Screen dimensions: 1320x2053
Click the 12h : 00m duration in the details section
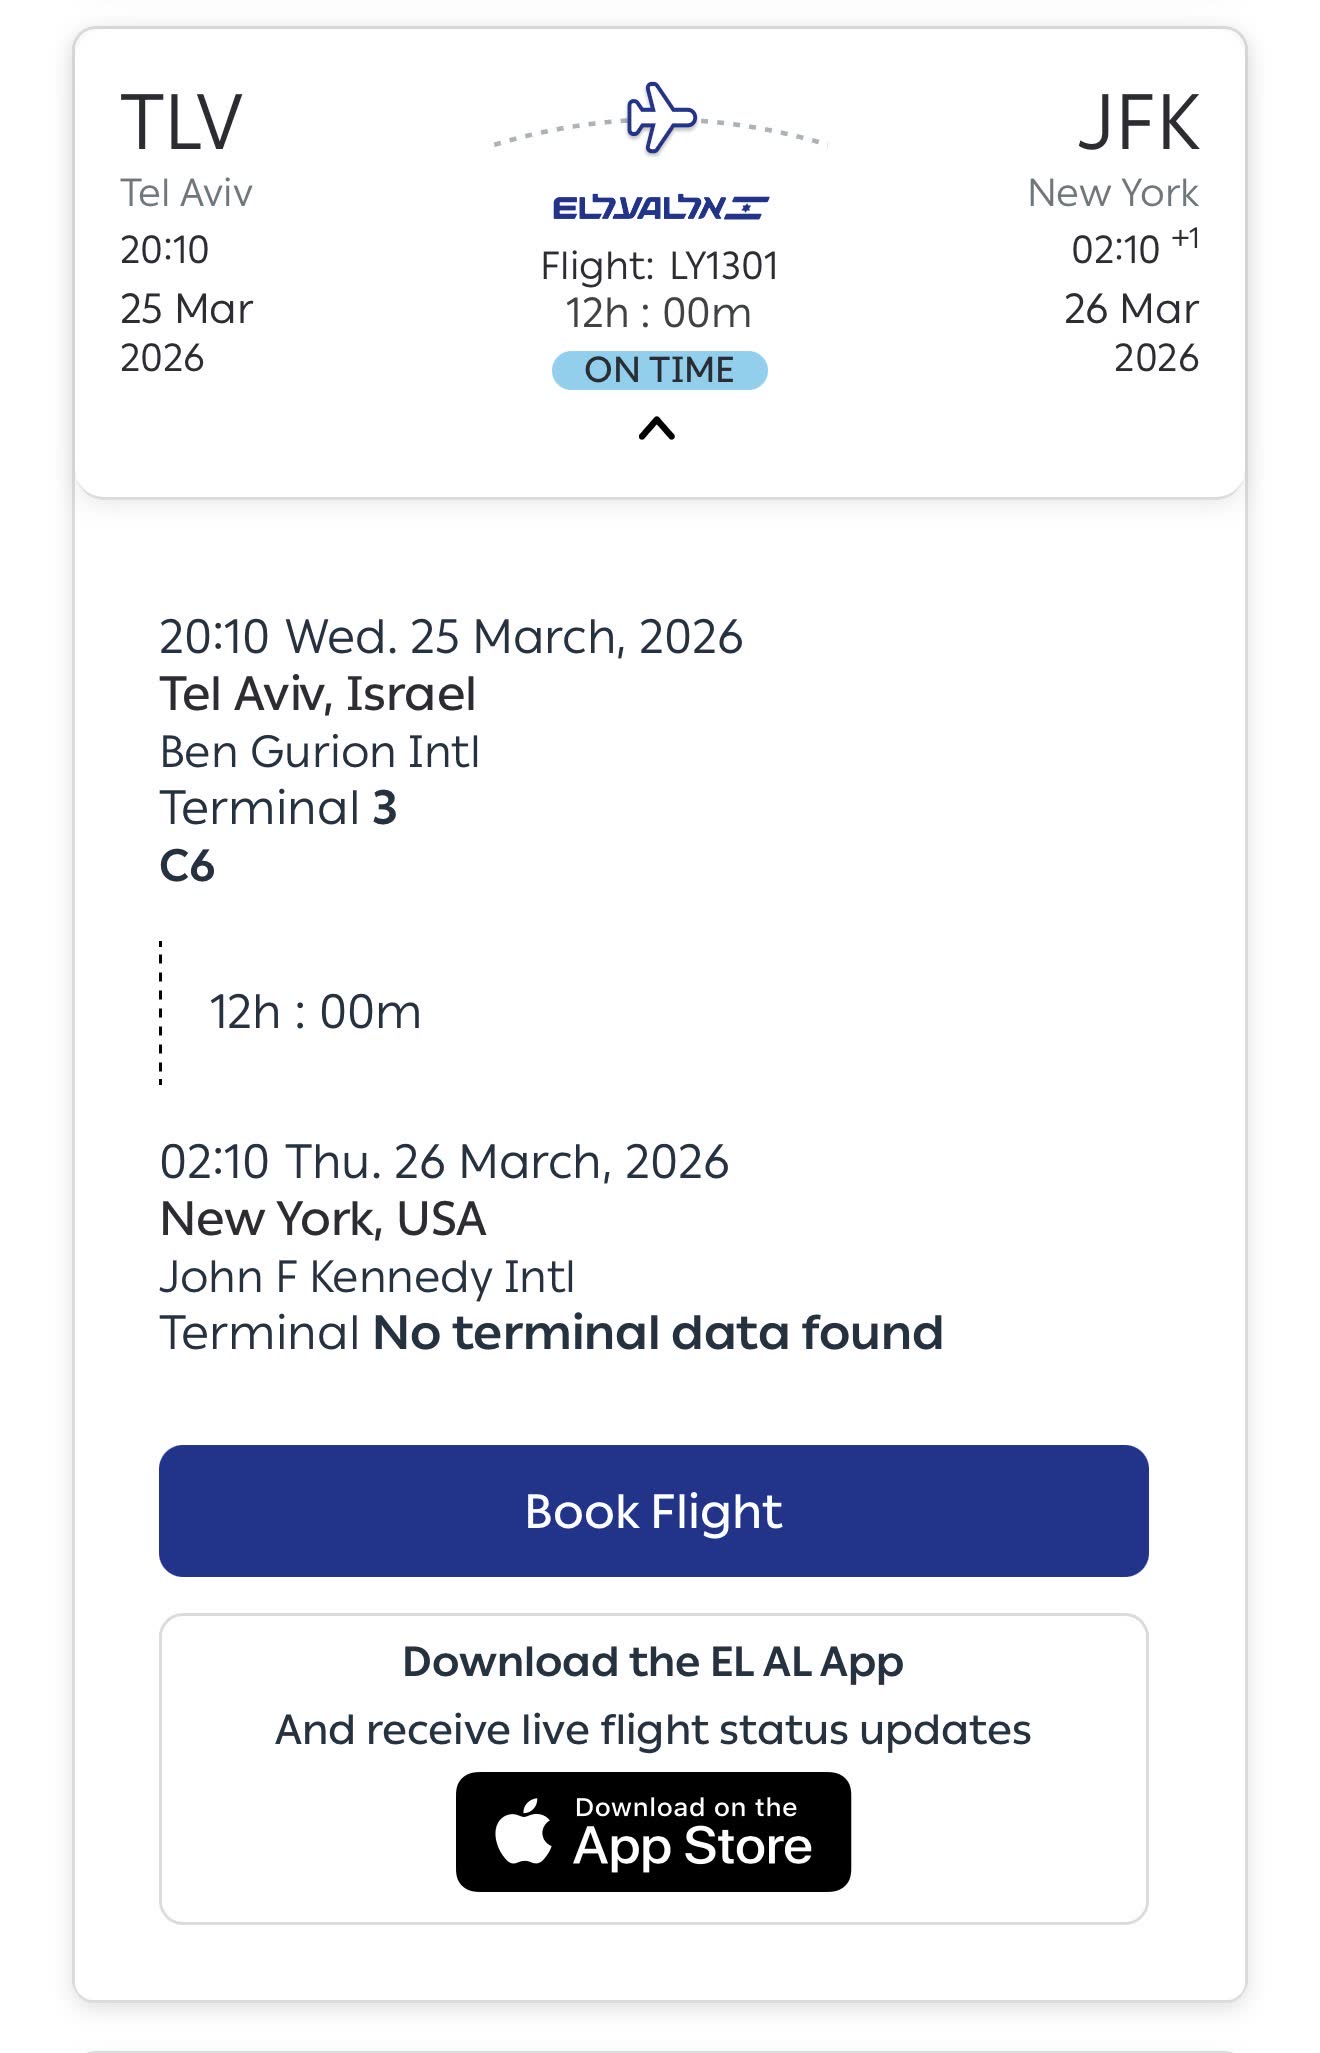tap(315, 1012)
